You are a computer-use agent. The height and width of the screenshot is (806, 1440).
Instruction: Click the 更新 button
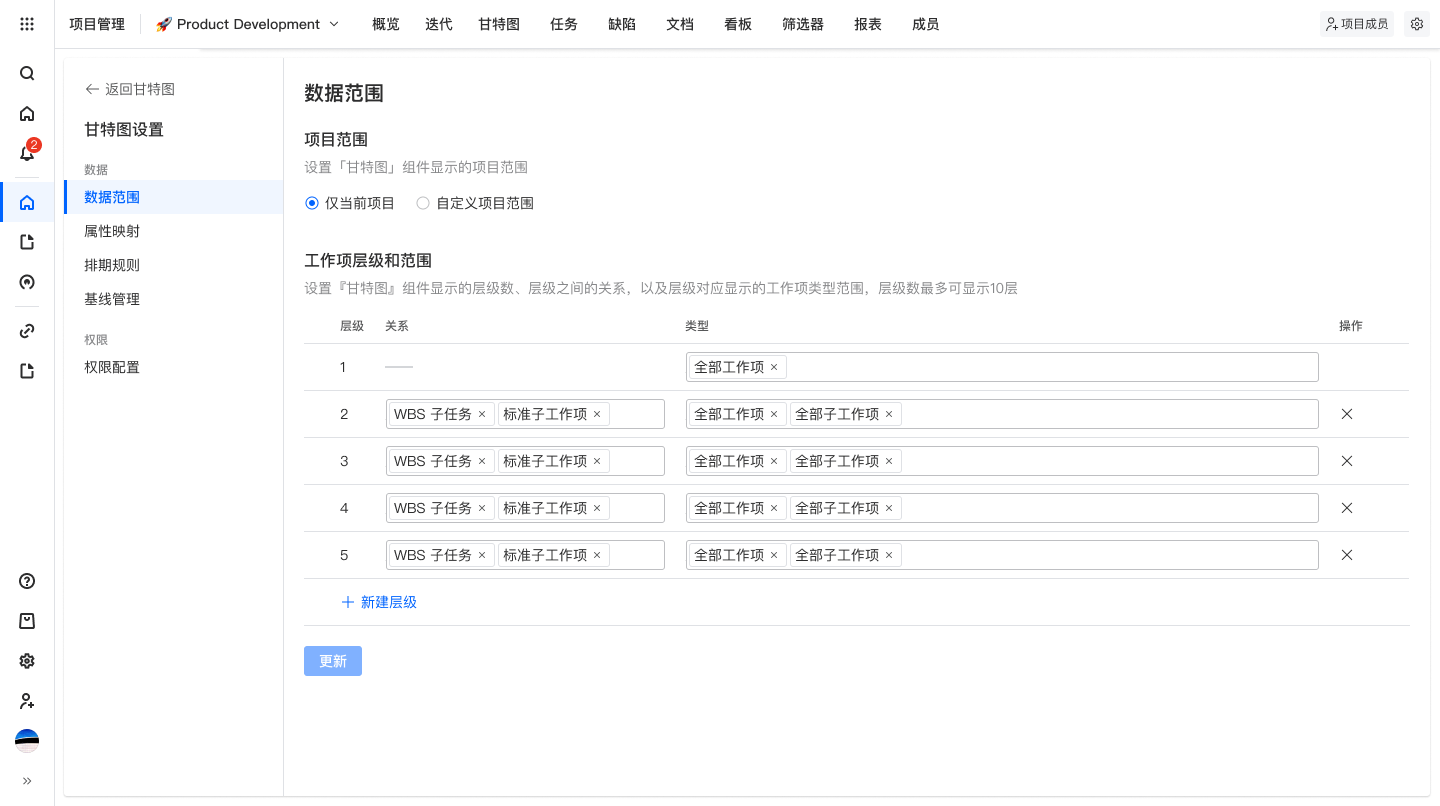click(x=333, y=661)
